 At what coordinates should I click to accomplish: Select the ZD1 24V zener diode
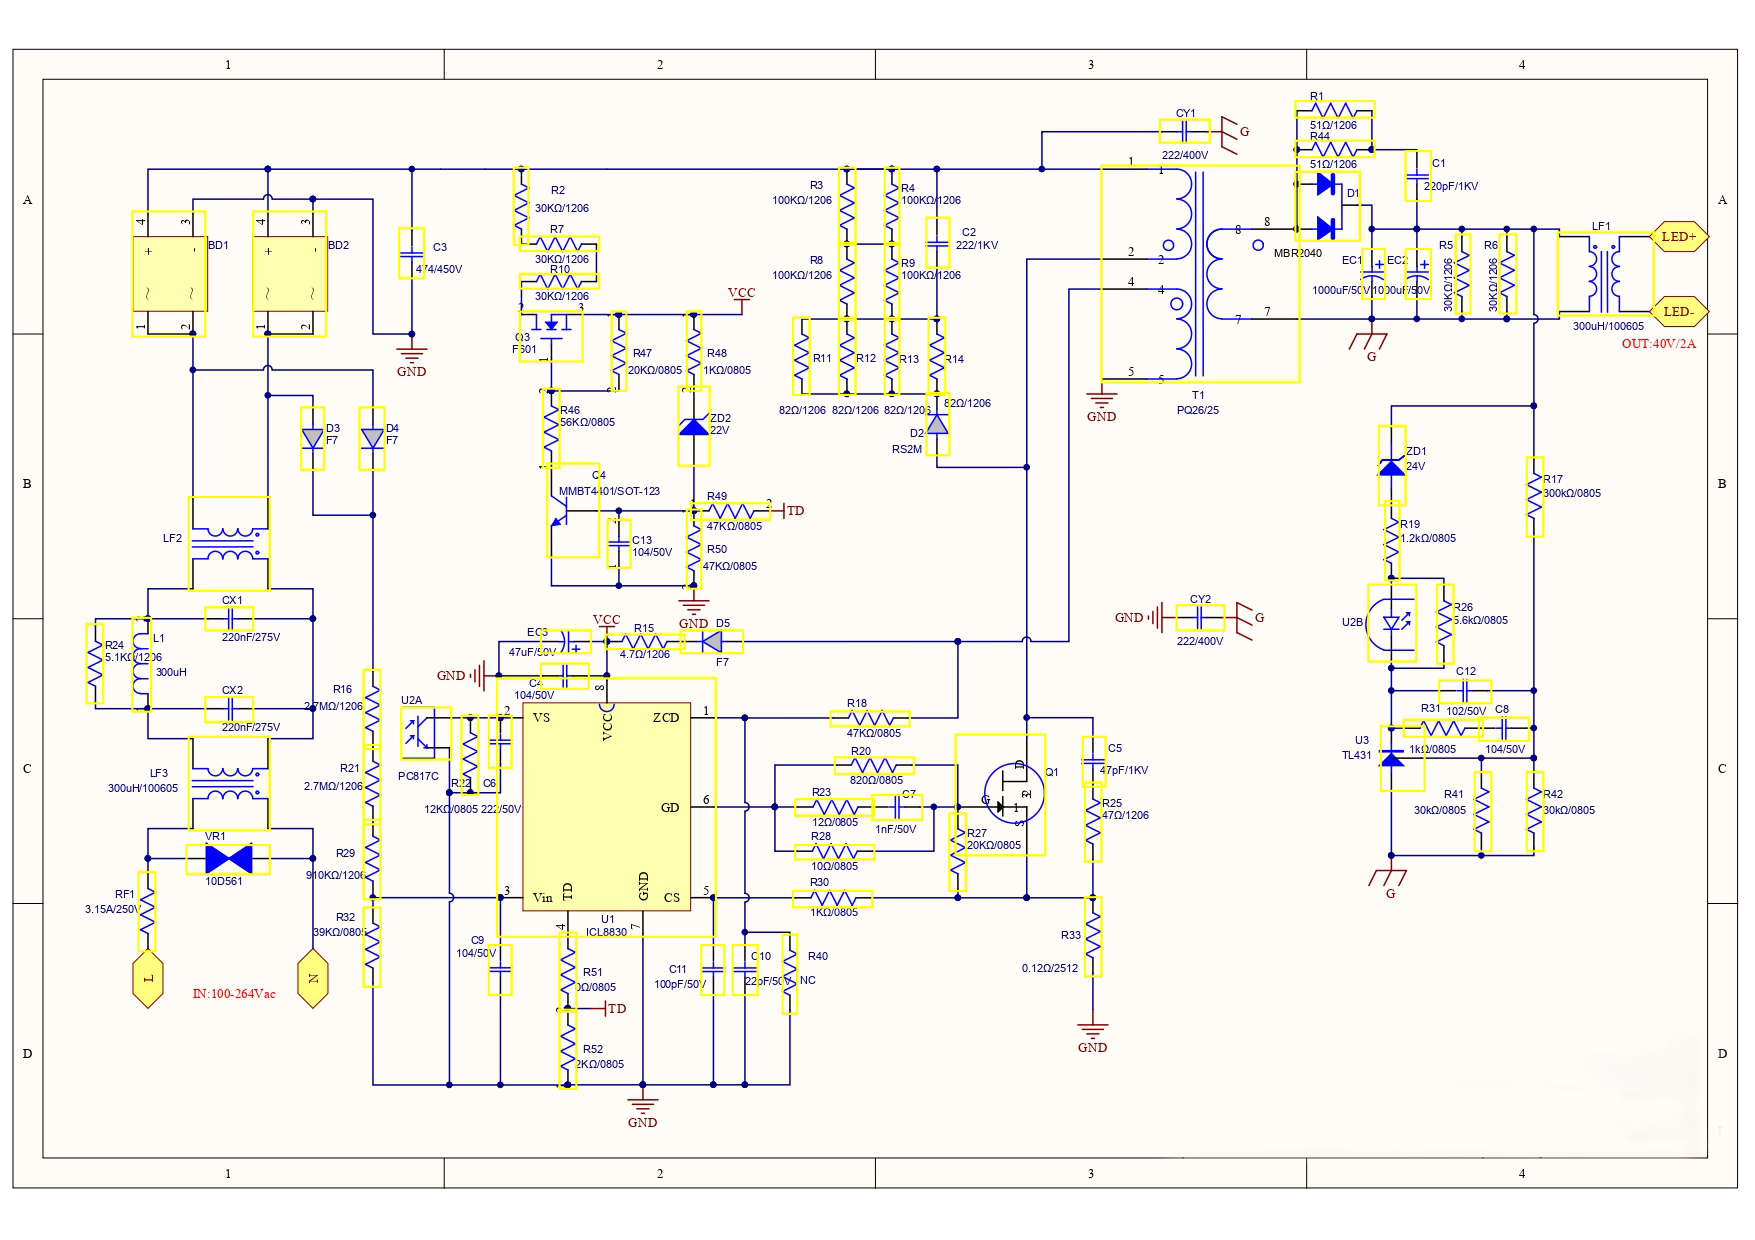coord(1391,465)
